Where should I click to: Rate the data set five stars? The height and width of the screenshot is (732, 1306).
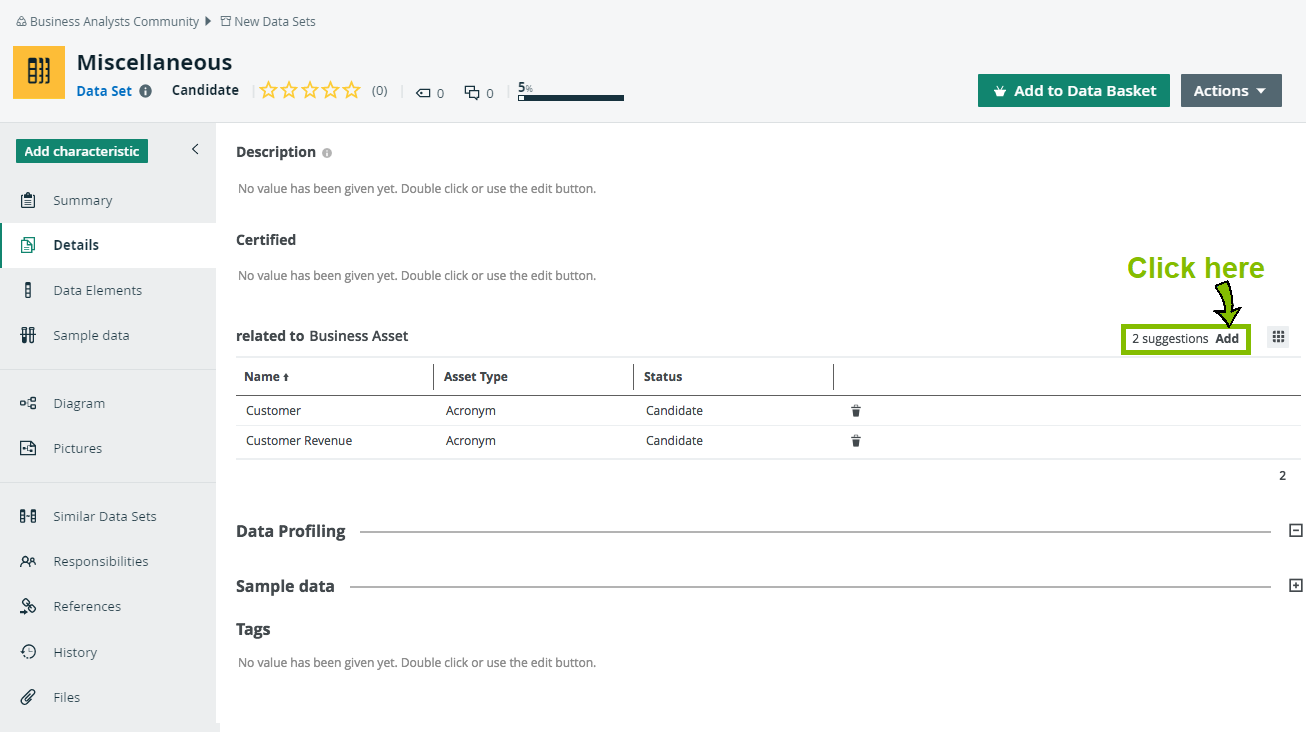point(351,90)
